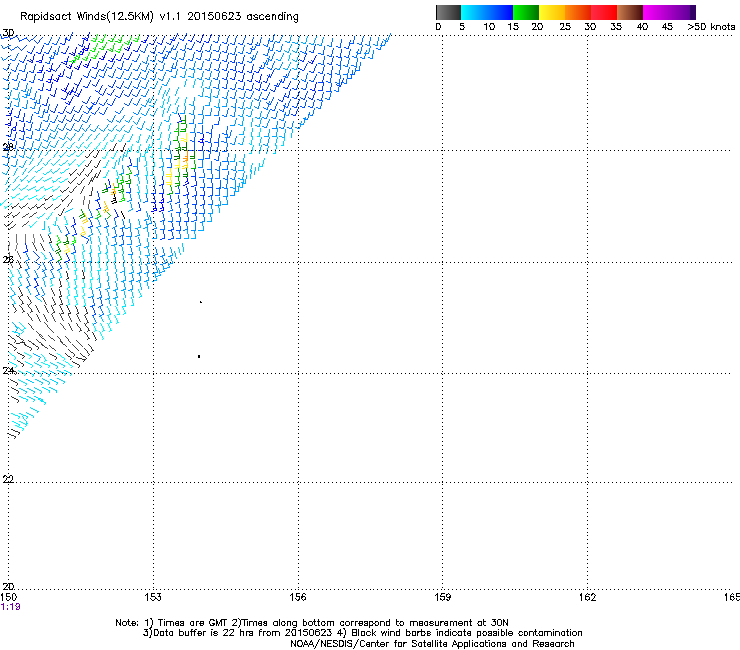Click the >50 knots legend label
Screen dimensions: 740x650
711,27
